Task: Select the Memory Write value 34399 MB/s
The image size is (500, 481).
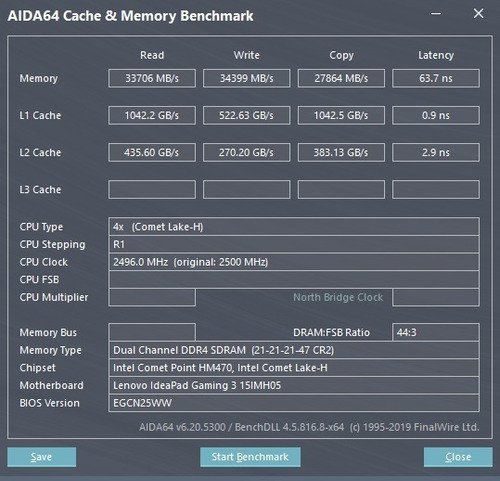Action: tap(247, 78)
